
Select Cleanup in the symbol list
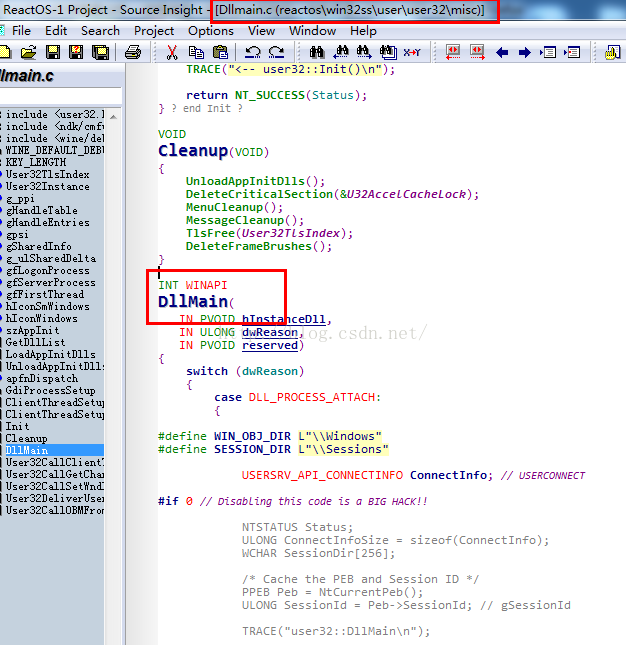[x=26, y=439]
